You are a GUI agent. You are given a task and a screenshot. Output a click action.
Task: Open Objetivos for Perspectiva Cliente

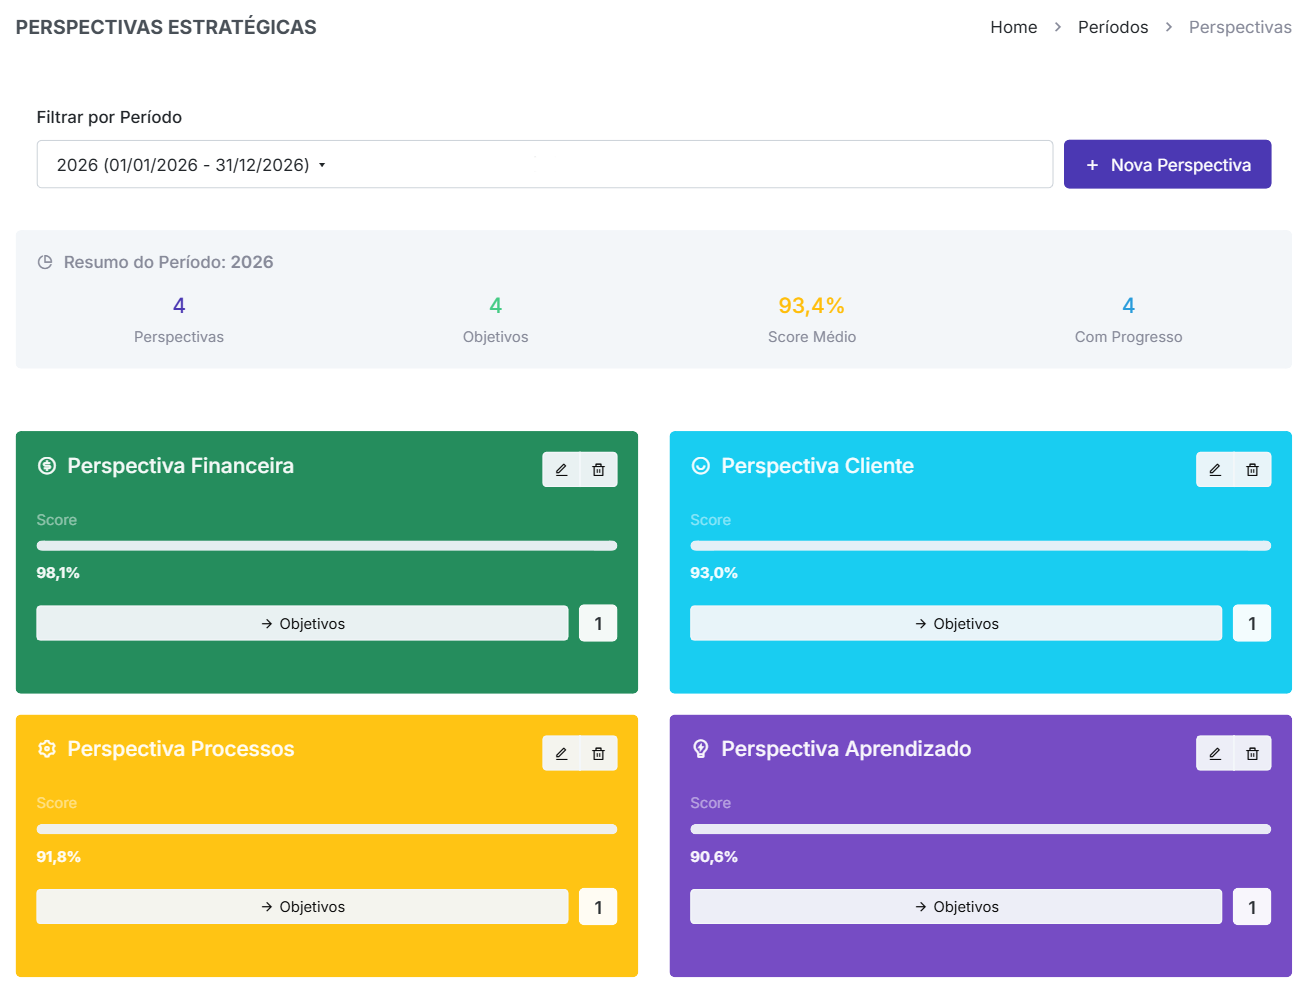click(956, 623)
